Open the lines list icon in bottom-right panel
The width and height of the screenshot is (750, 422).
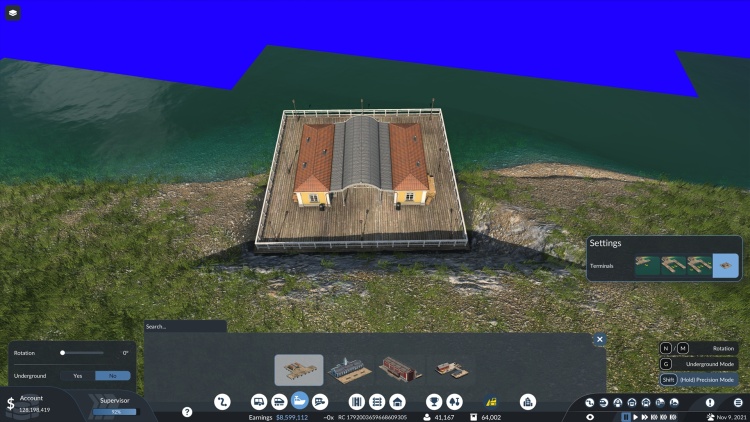click(590, 402)
